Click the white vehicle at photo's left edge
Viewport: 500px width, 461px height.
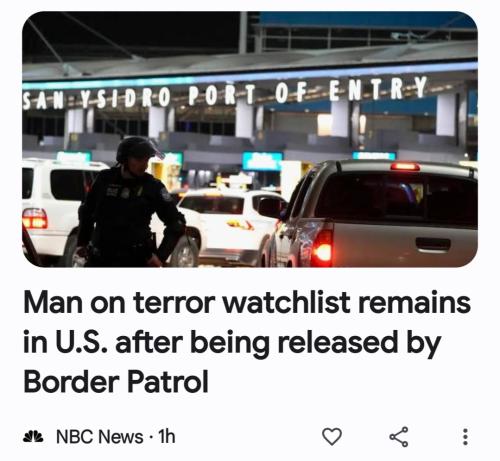(53, 212)
